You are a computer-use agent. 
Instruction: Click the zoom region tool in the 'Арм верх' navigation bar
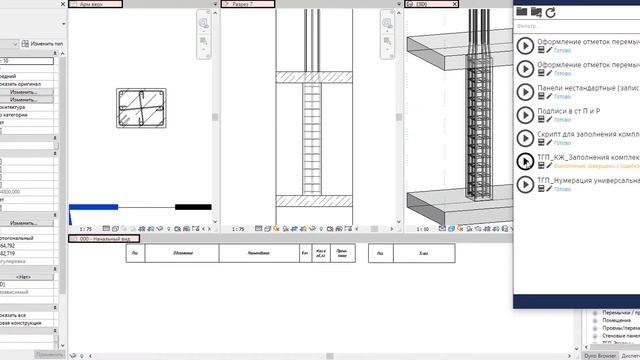tap(203, 41)
